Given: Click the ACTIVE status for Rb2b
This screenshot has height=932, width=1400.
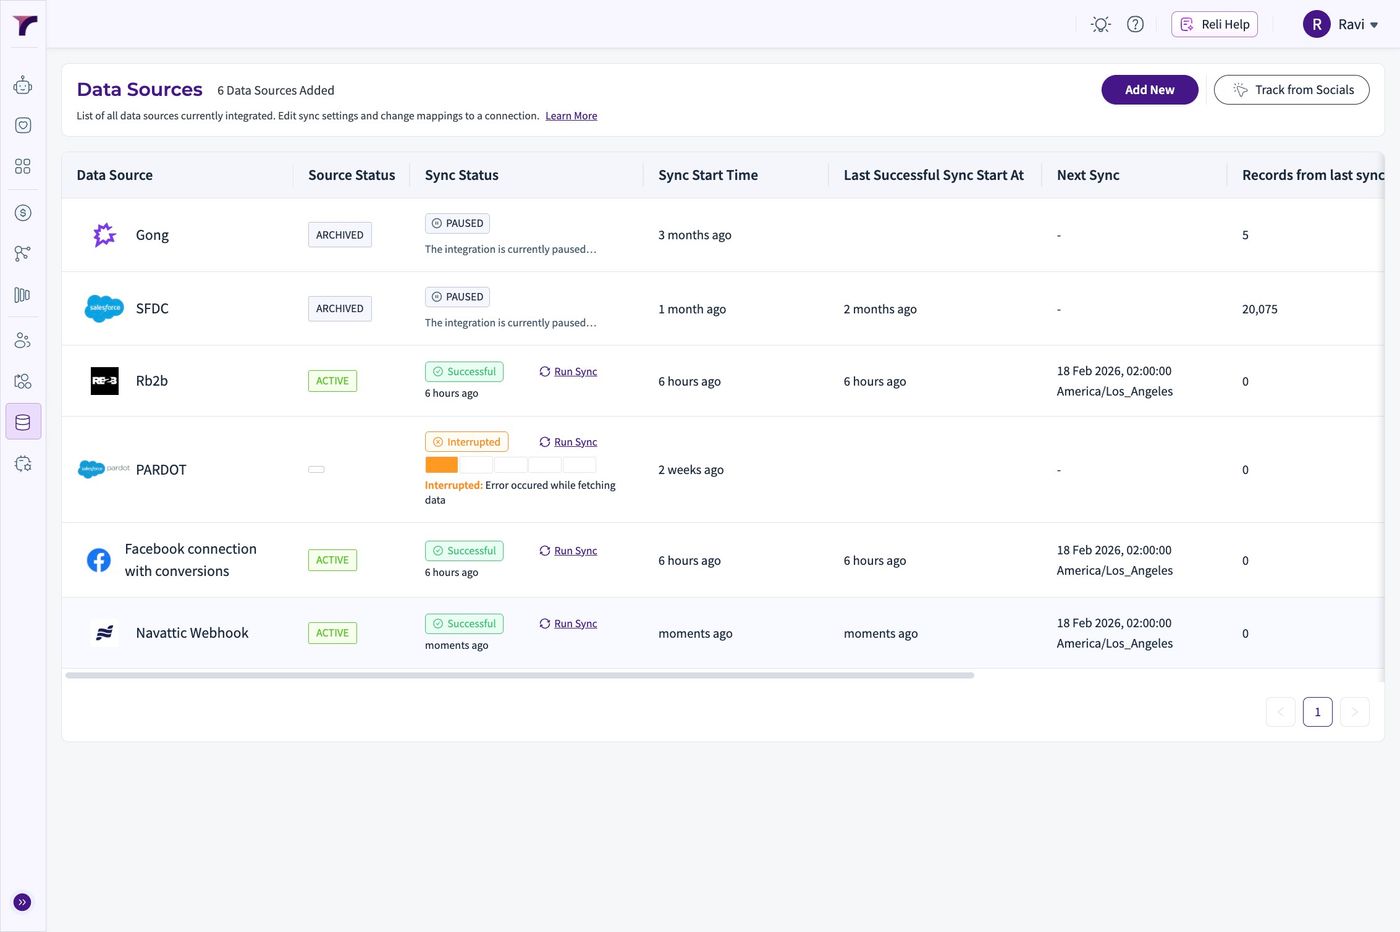Looking at the screenshot, I should coord(332,381).
